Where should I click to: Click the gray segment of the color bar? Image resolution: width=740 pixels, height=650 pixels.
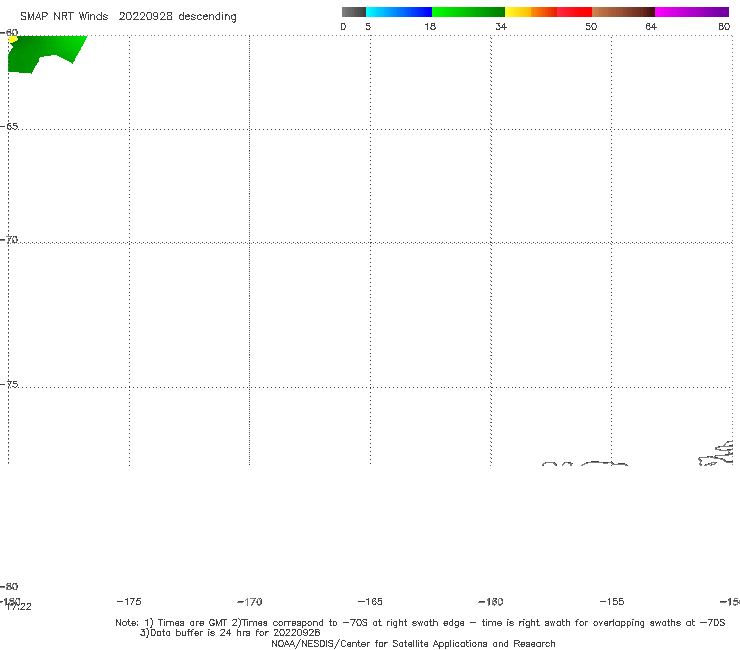click(x=353, y=12)
